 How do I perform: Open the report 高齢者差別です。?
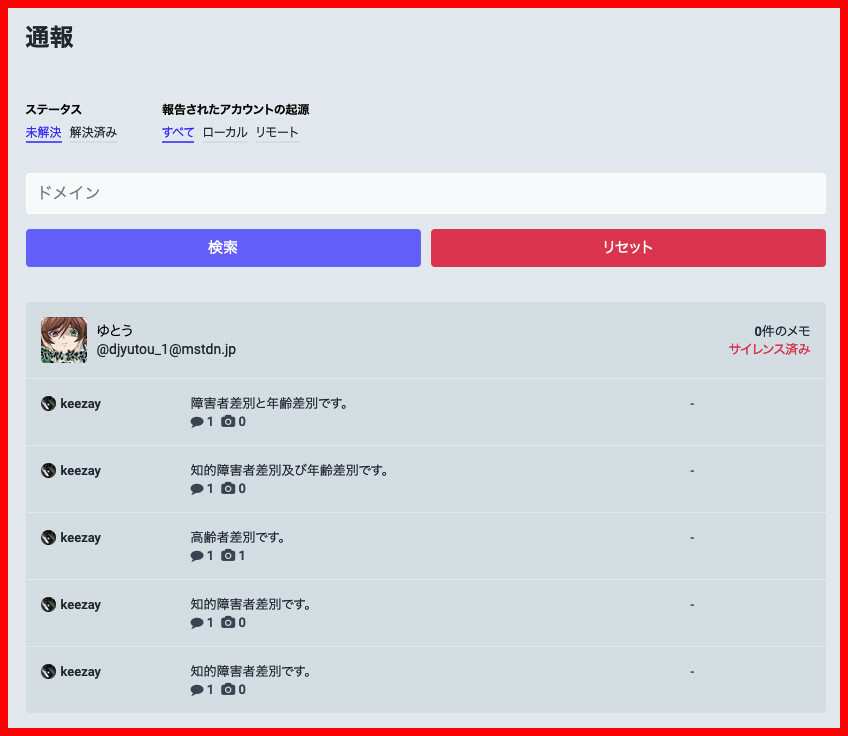click(237, 538)
